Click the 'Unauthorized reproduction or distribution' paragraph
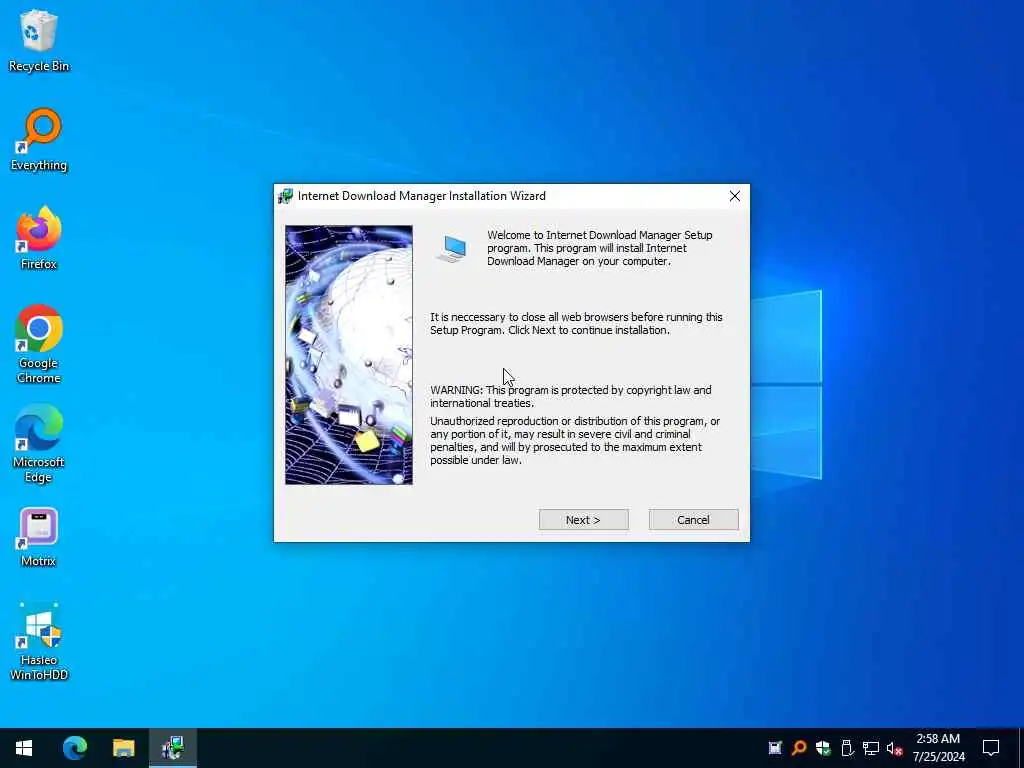1024x768 pixels. click(x=575, y=441)
